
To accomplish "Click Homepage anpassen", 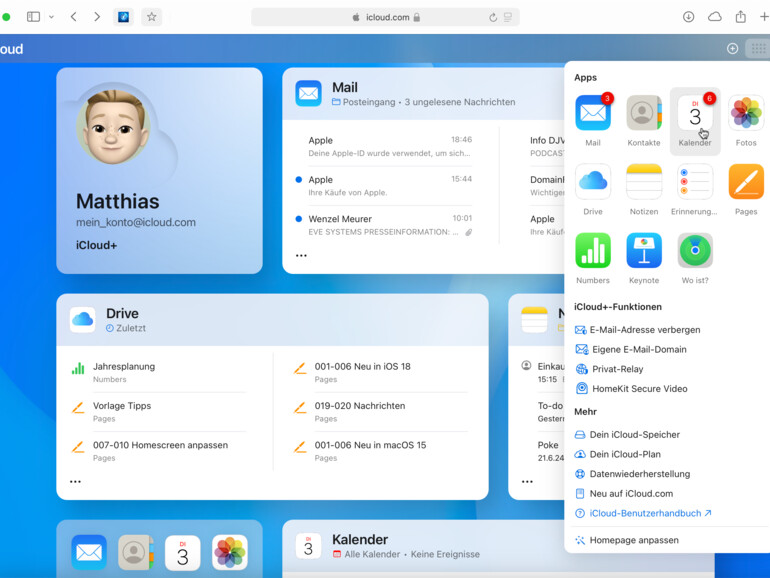I will pyautogui.click(x=627, y=540).
